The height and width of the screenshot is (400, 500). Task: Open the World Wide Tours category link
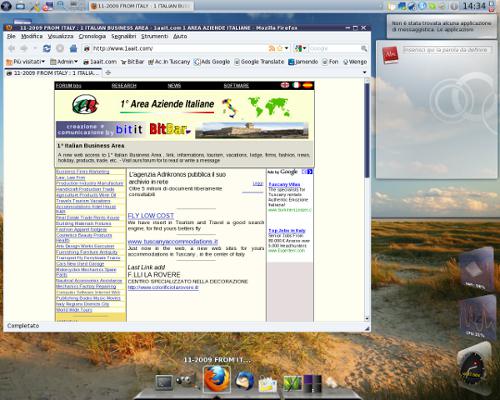point(74,310)
